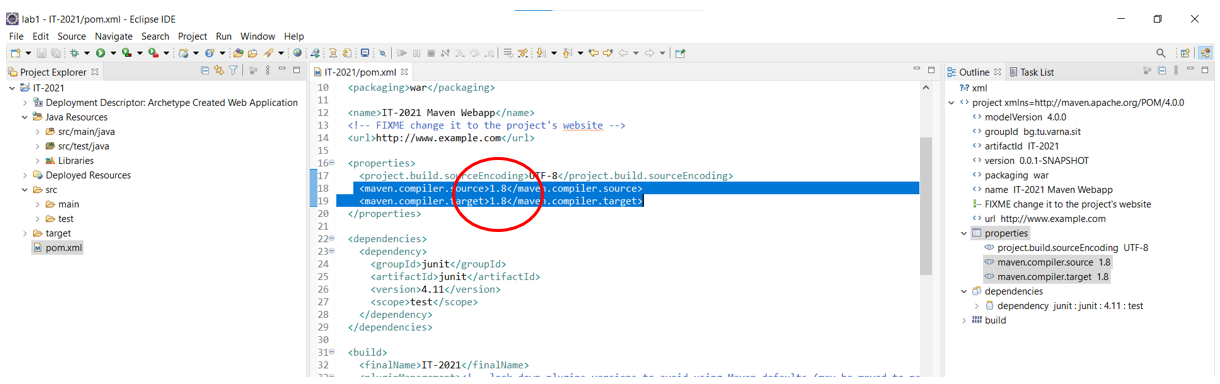Screen dimensions: 1220x384
Task: Click the Open Type toolbar icon
Action: (x=237, y=53)
